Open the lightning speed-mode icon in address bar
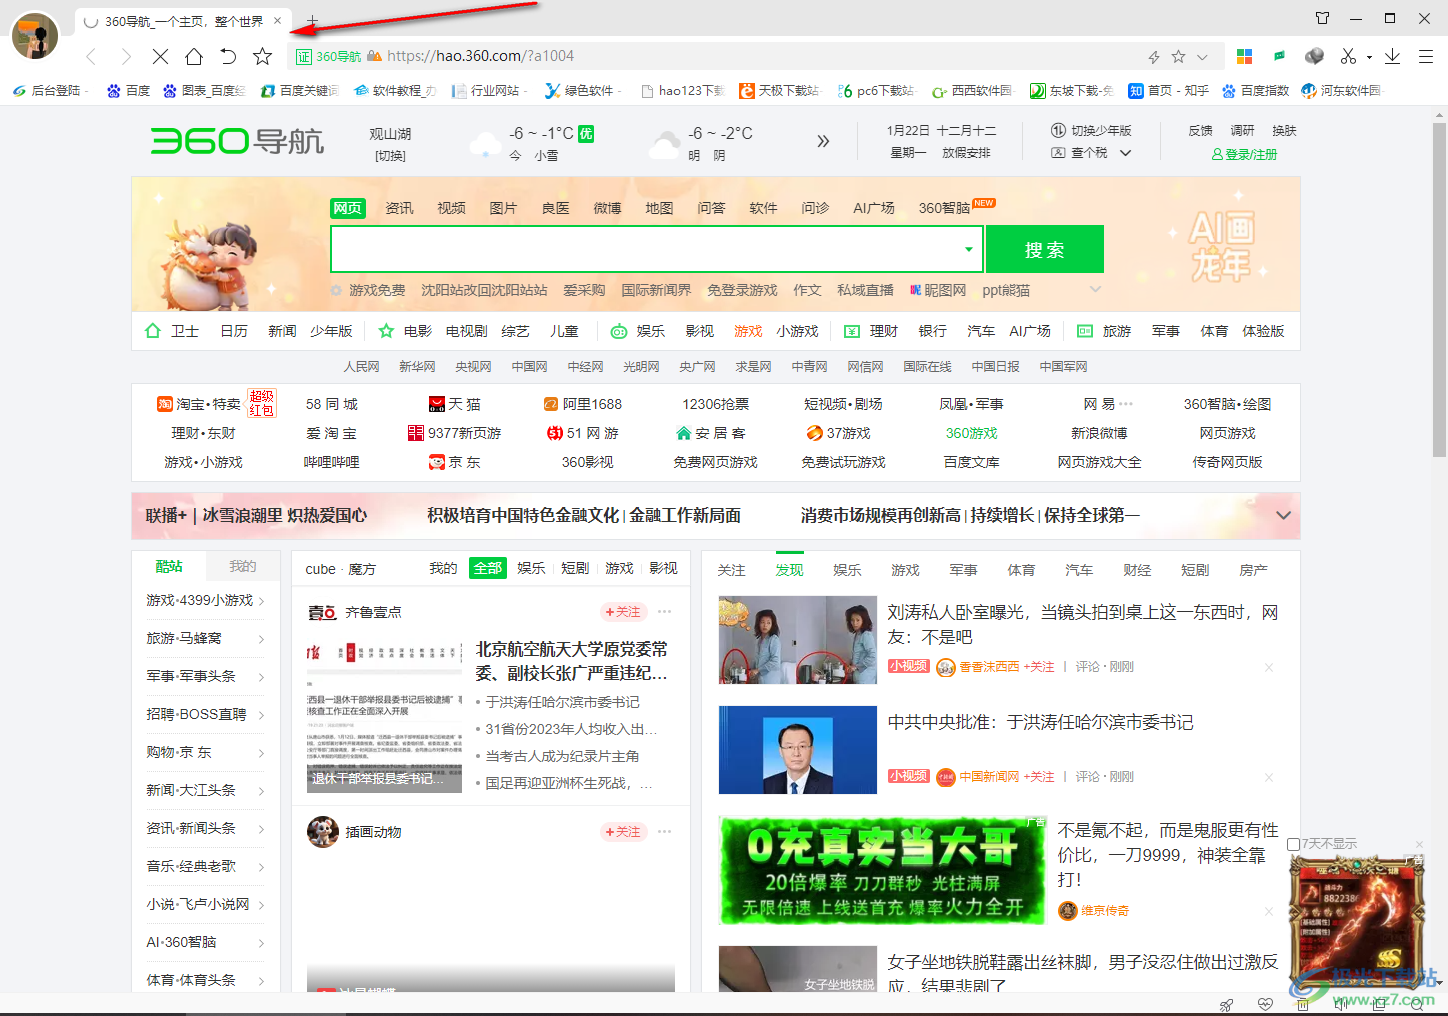1448x1016 pixels. pyautogui.click(x=1153, y=57)
